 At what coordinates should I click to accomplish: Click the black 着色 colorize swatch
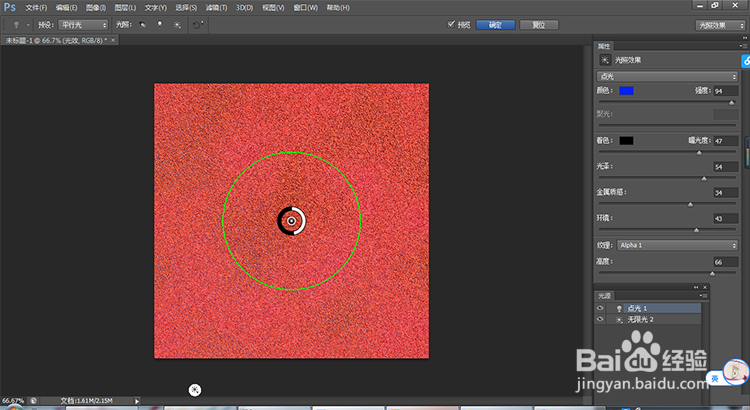[x=626, y=140]
